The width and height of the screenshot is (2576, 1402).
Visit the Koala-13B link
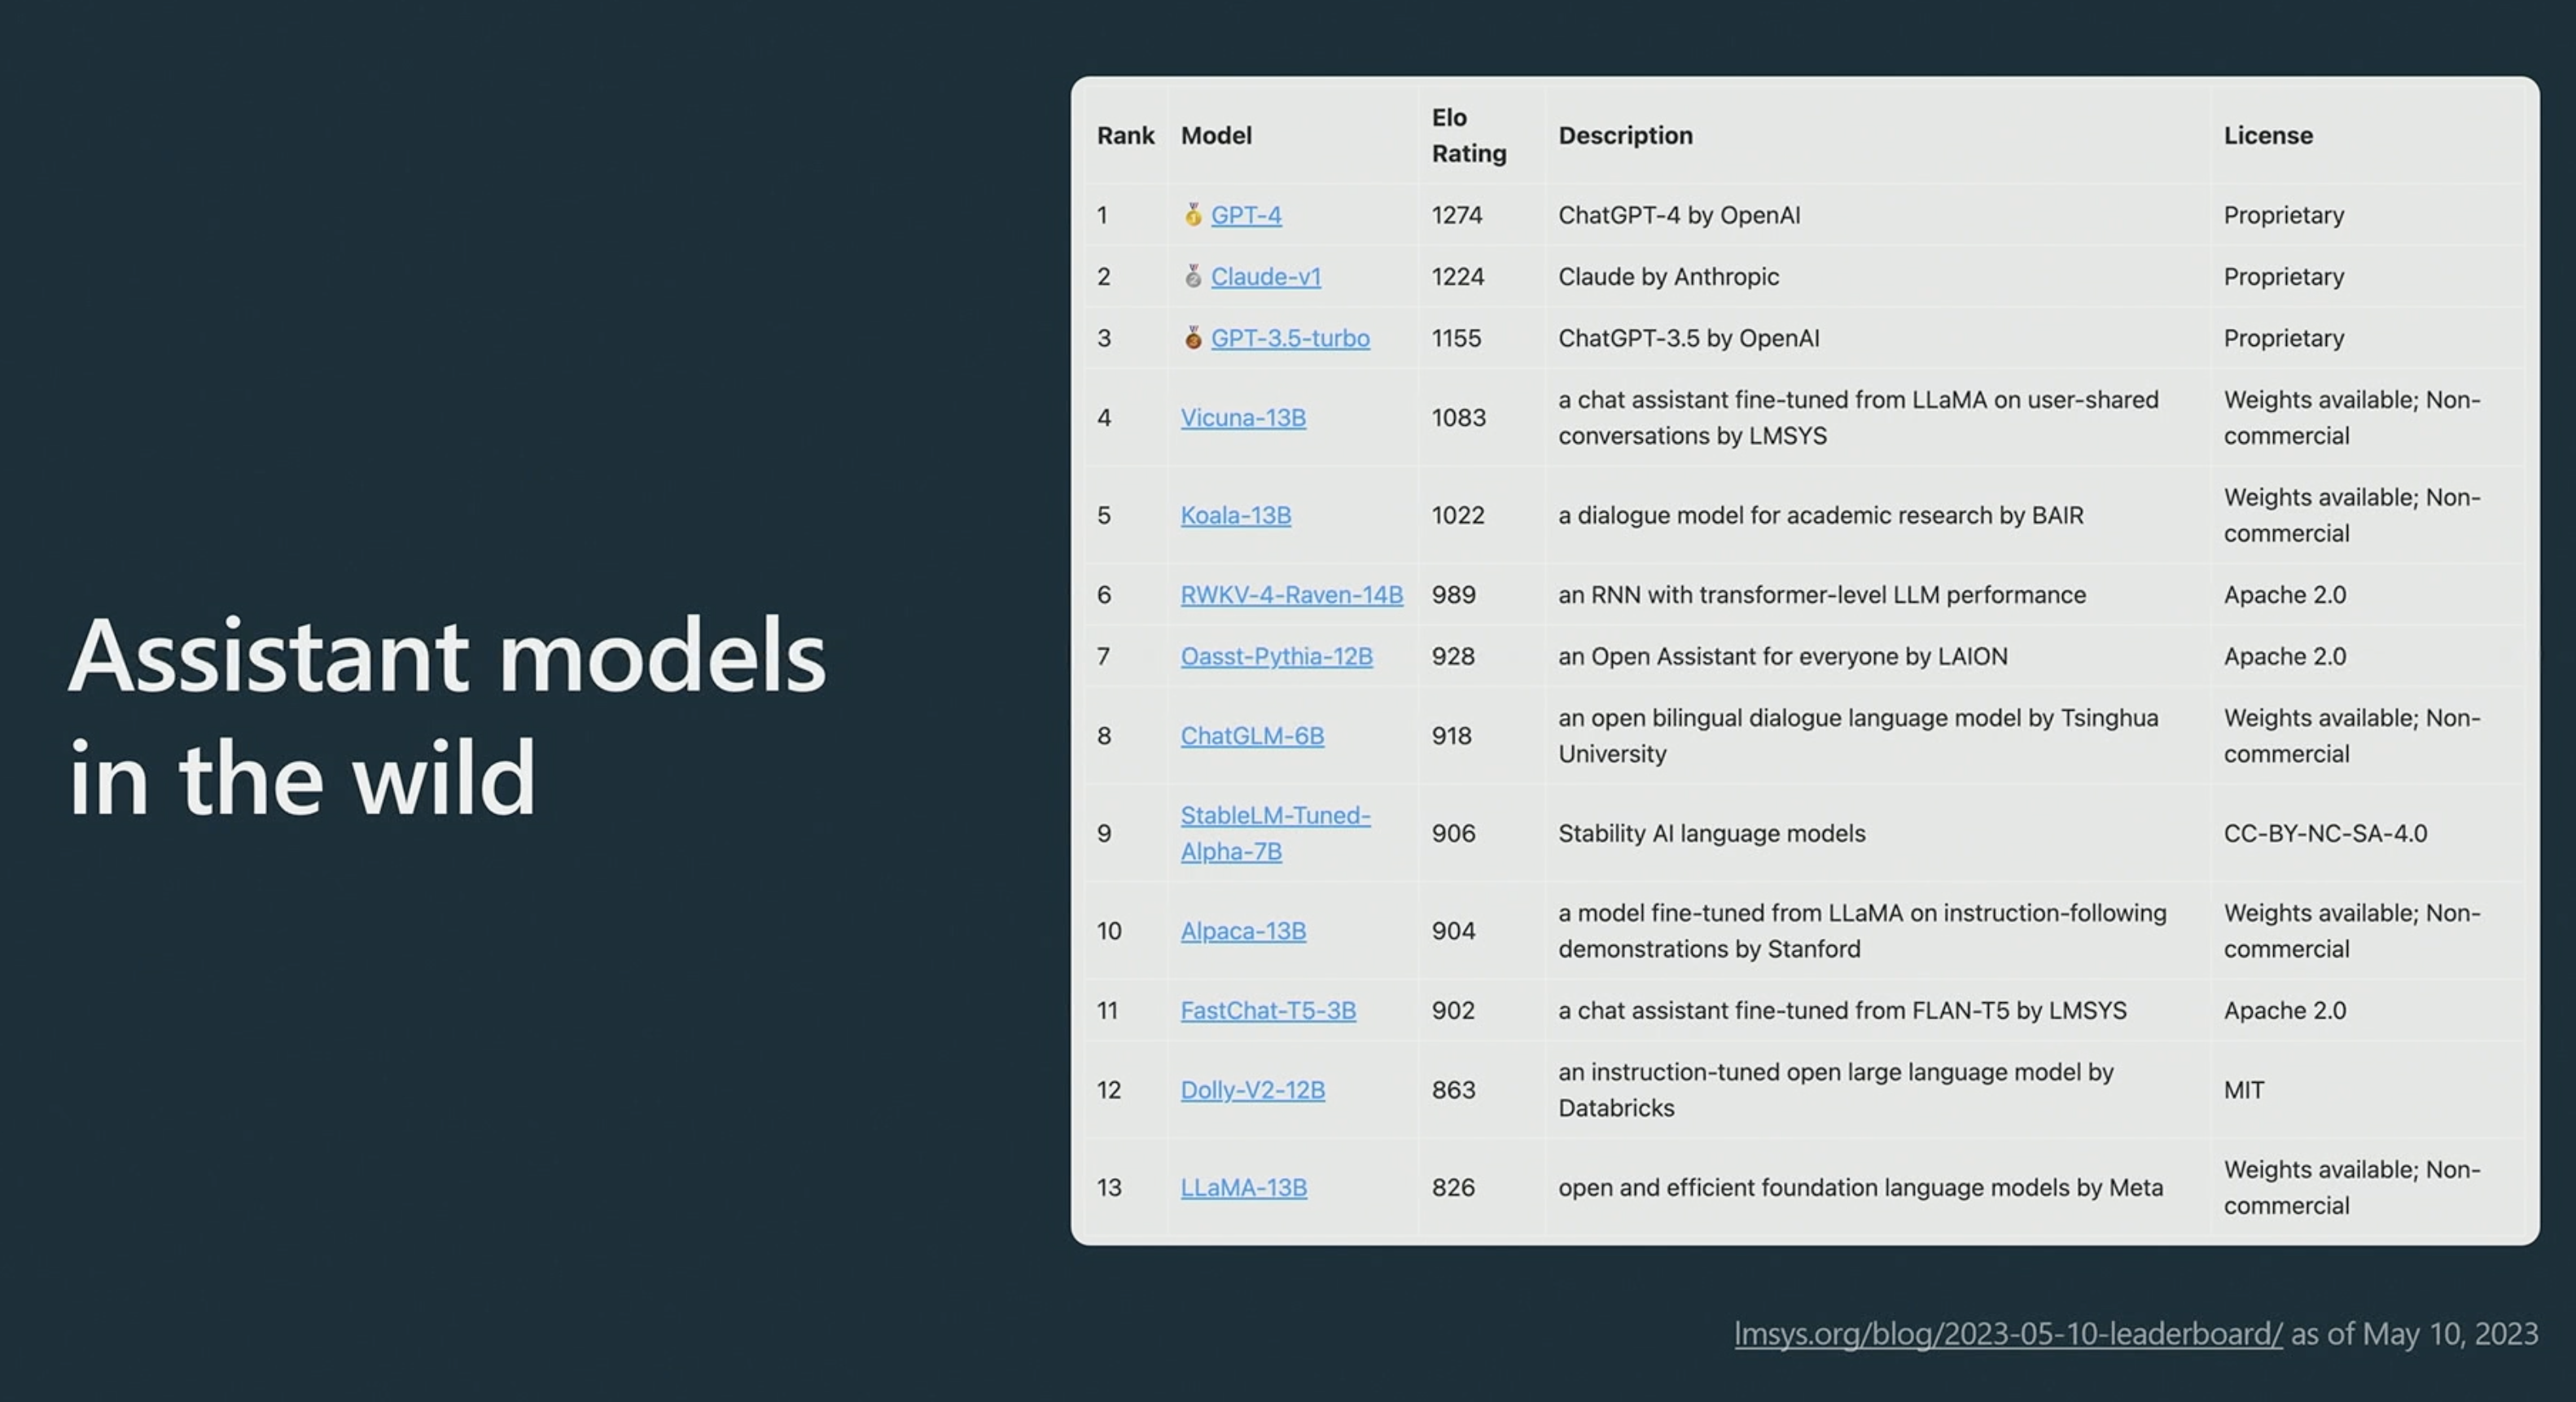click(1236, 515)
